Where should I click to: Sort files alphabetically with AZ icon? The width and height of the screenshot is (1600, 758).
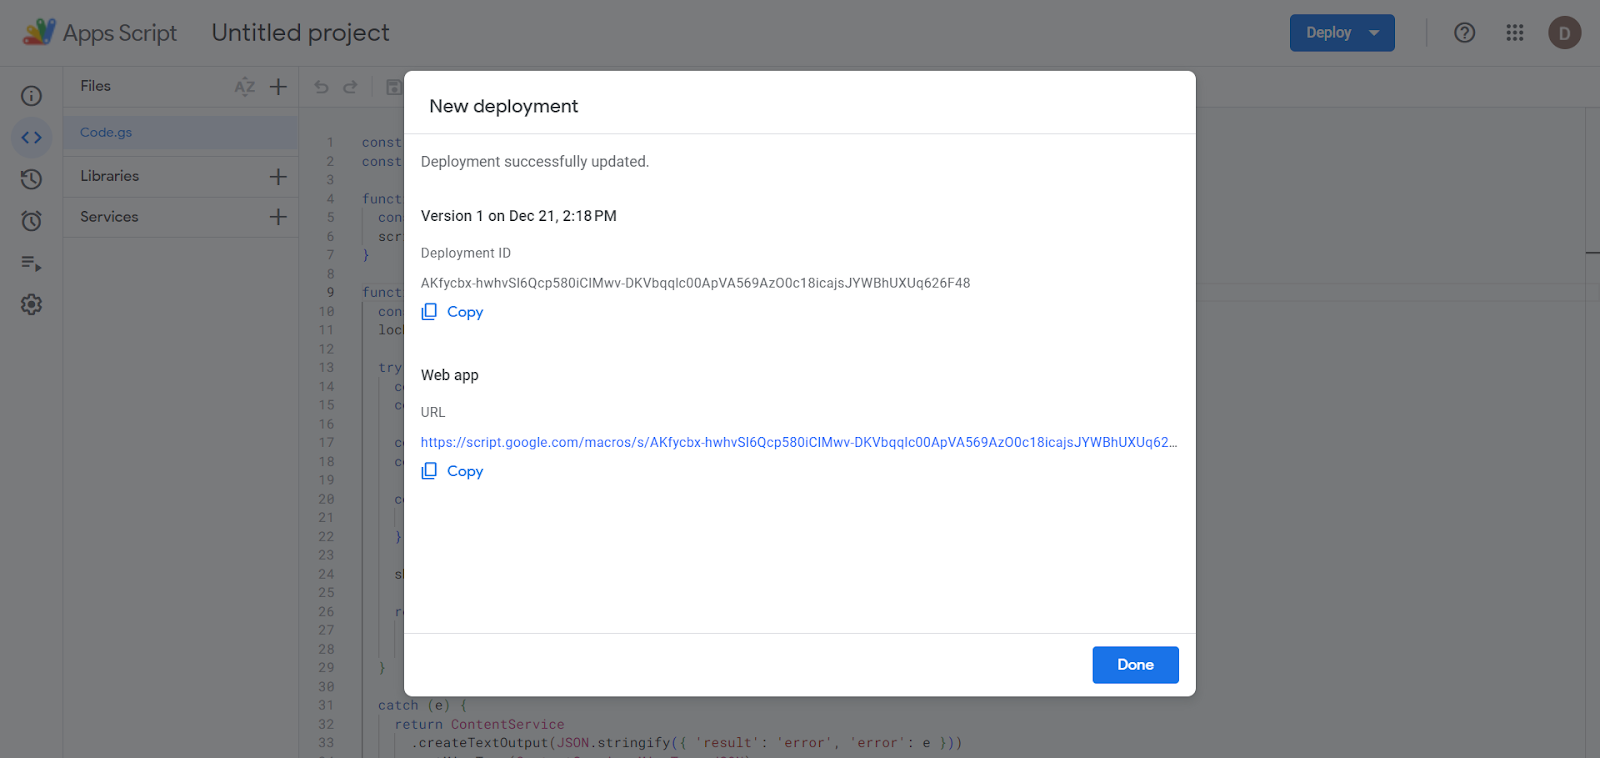[x=245, y=87]
